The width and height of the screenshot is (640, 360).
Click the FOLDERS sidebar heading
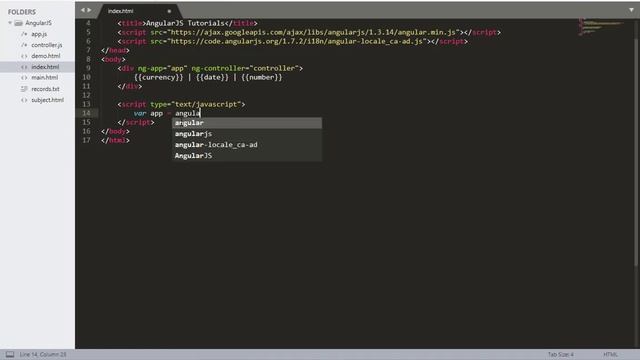pos(22,12)
